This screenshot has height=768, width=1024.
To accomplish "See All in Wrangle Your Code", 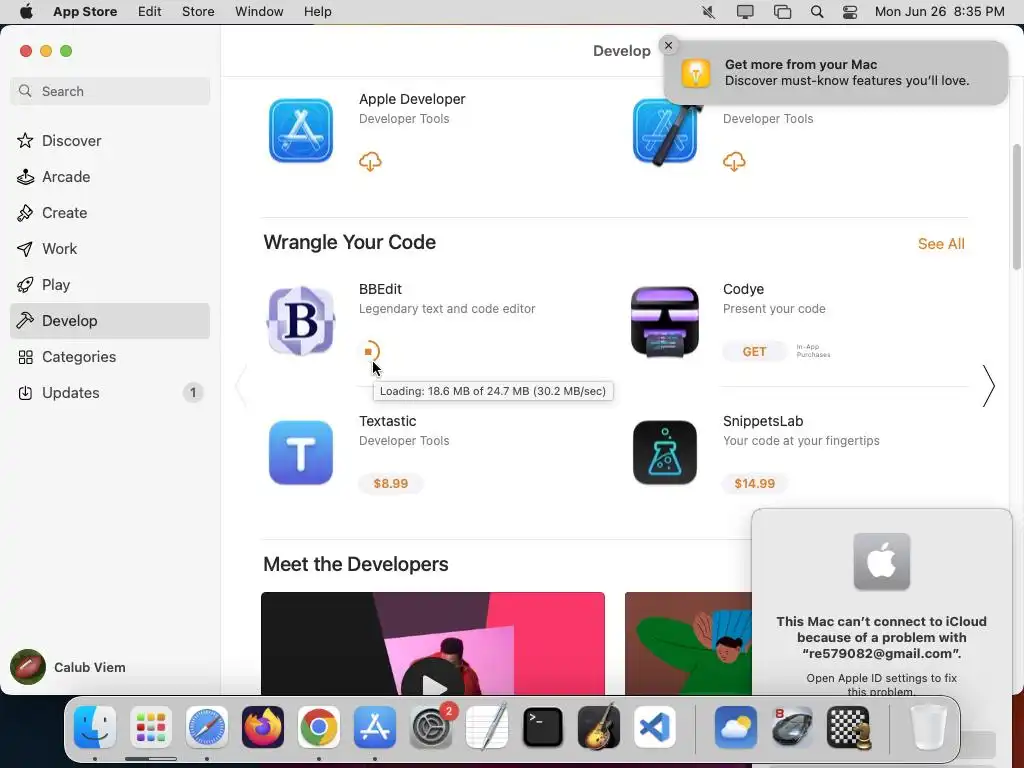I will coord(941,244).
